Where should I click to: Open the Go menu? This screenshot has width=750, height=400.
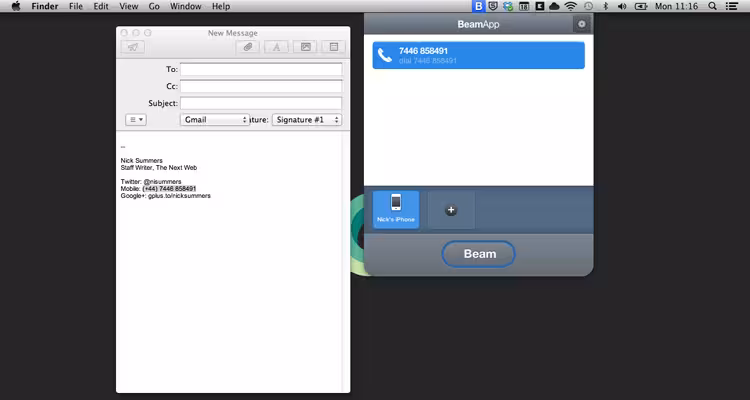click(154, 6)
